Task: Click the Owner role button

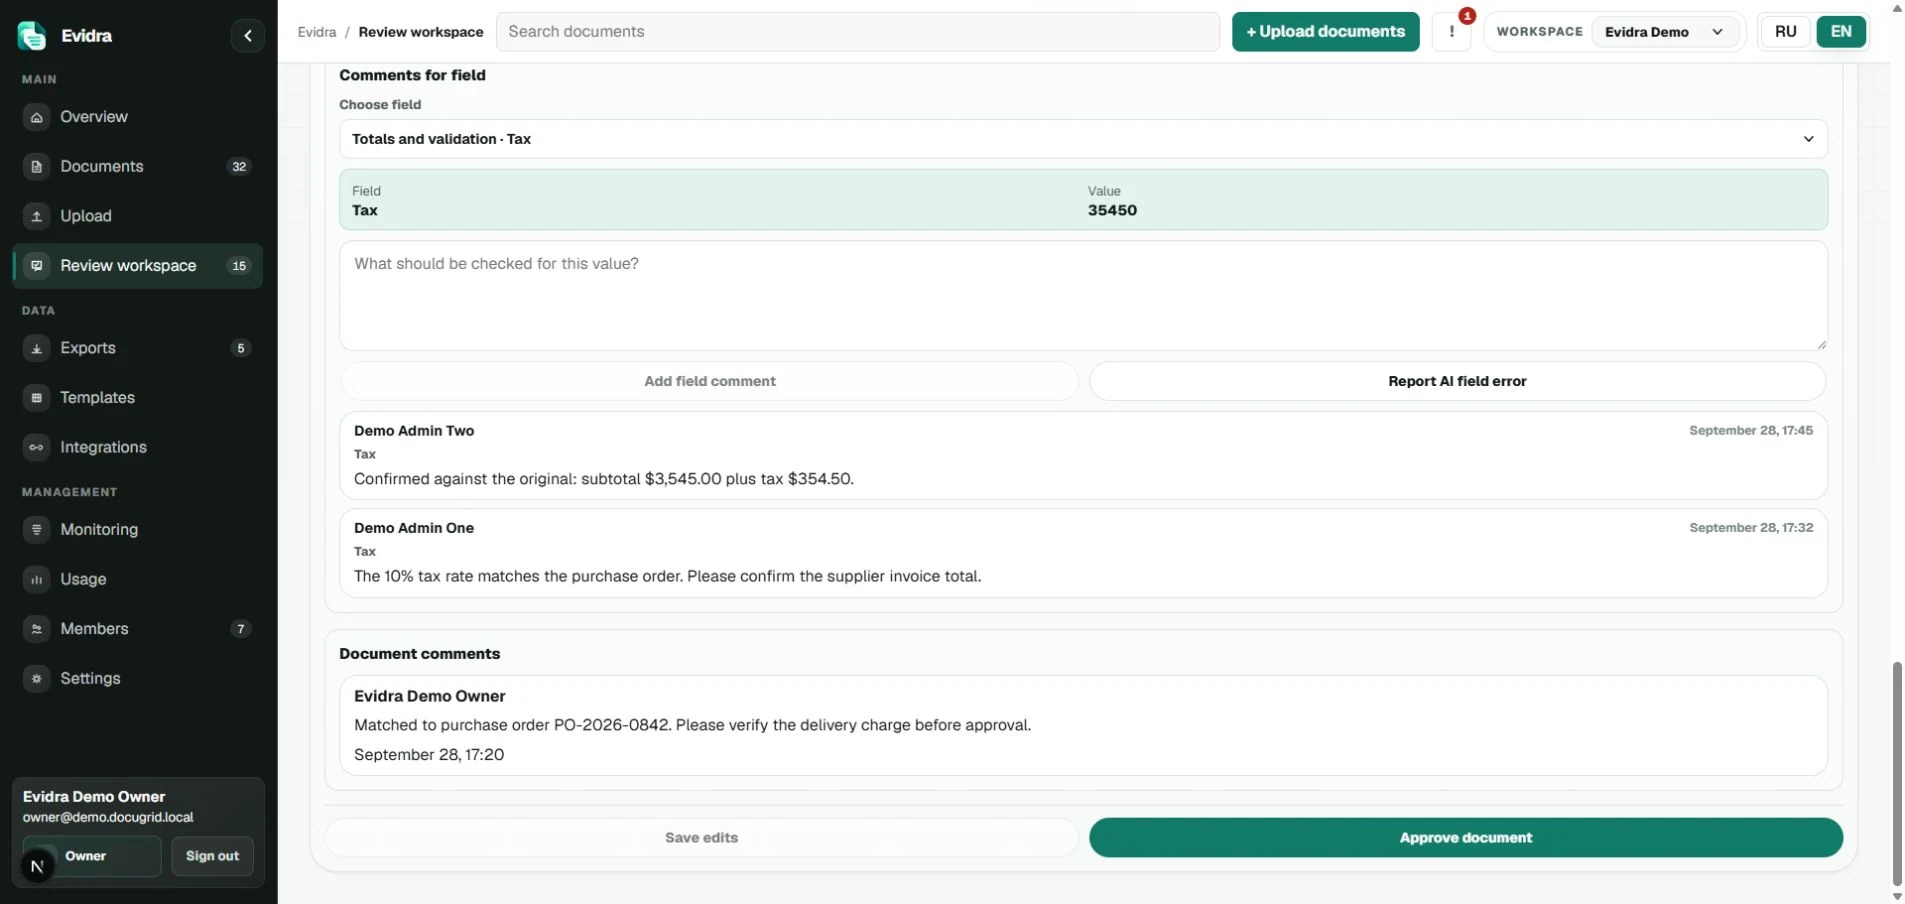Action: [92, 856]
